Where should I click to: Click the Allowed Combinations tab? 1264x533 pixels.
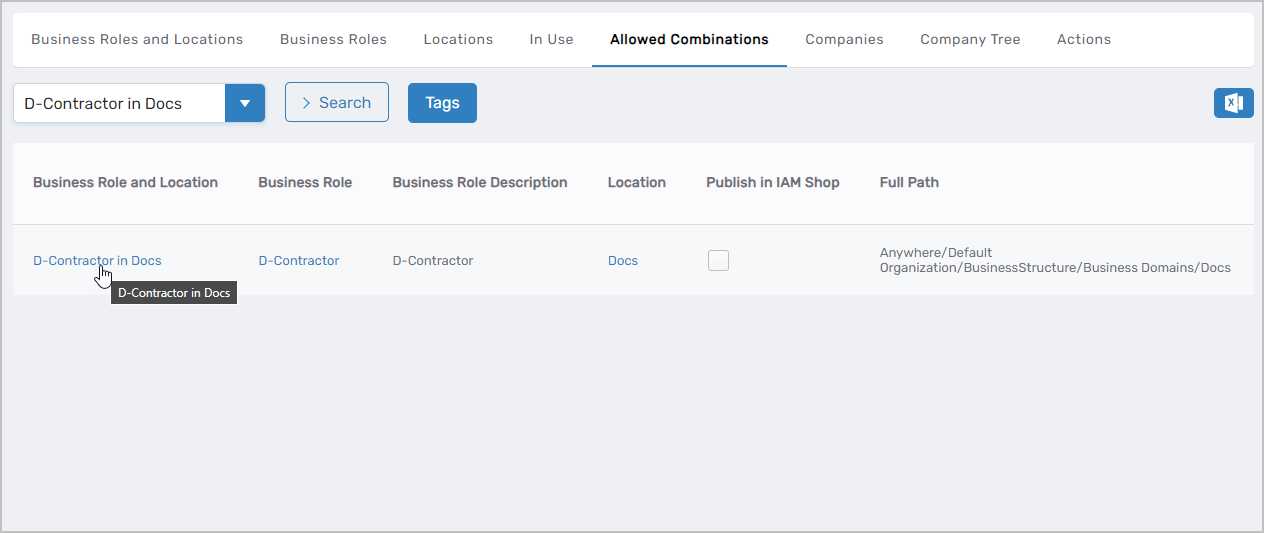point(689,40)
